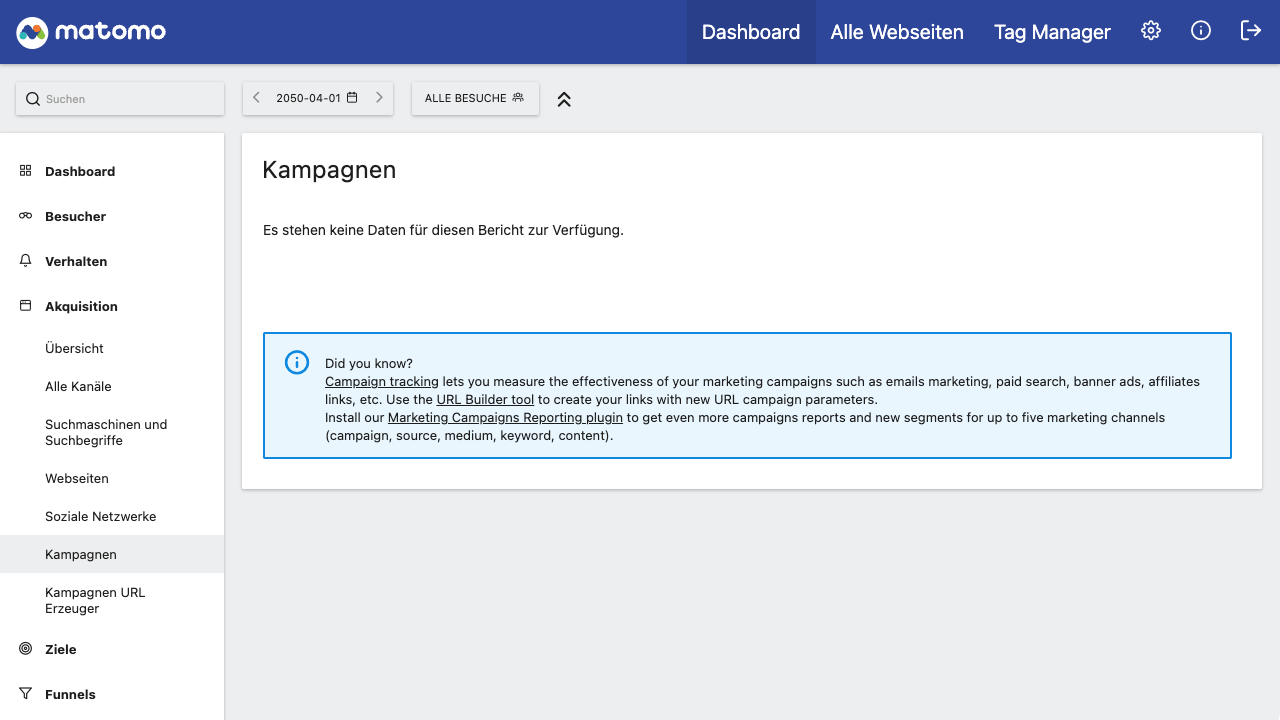Screen dimensions: 1280x720
Task: Expand the Ziele sidebar section
Action: pyautogui.click(x=112, y=649)
